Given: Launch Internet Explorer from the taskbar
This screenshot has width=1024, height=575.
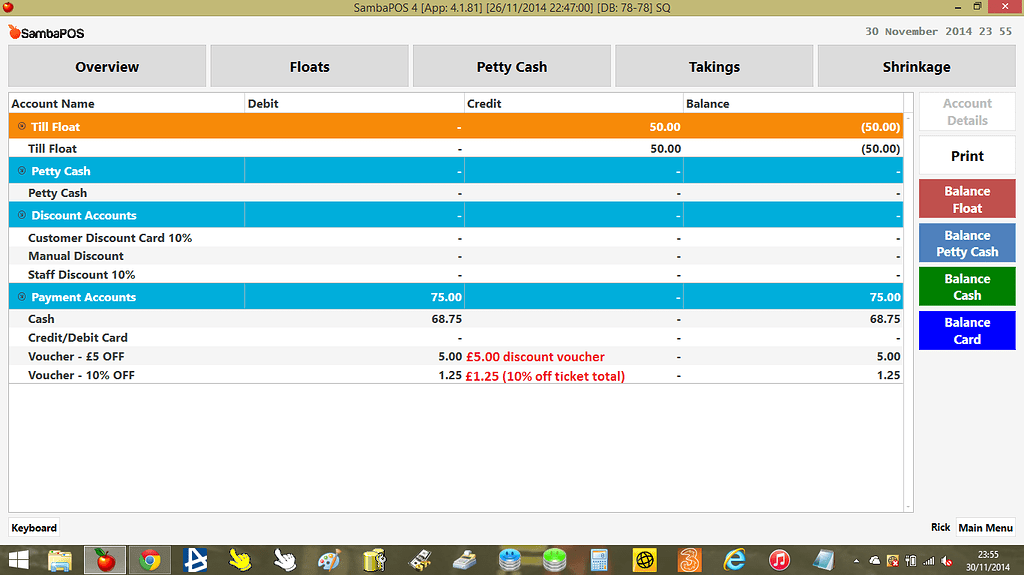Looking at the screenshot, I should point(735,560).
